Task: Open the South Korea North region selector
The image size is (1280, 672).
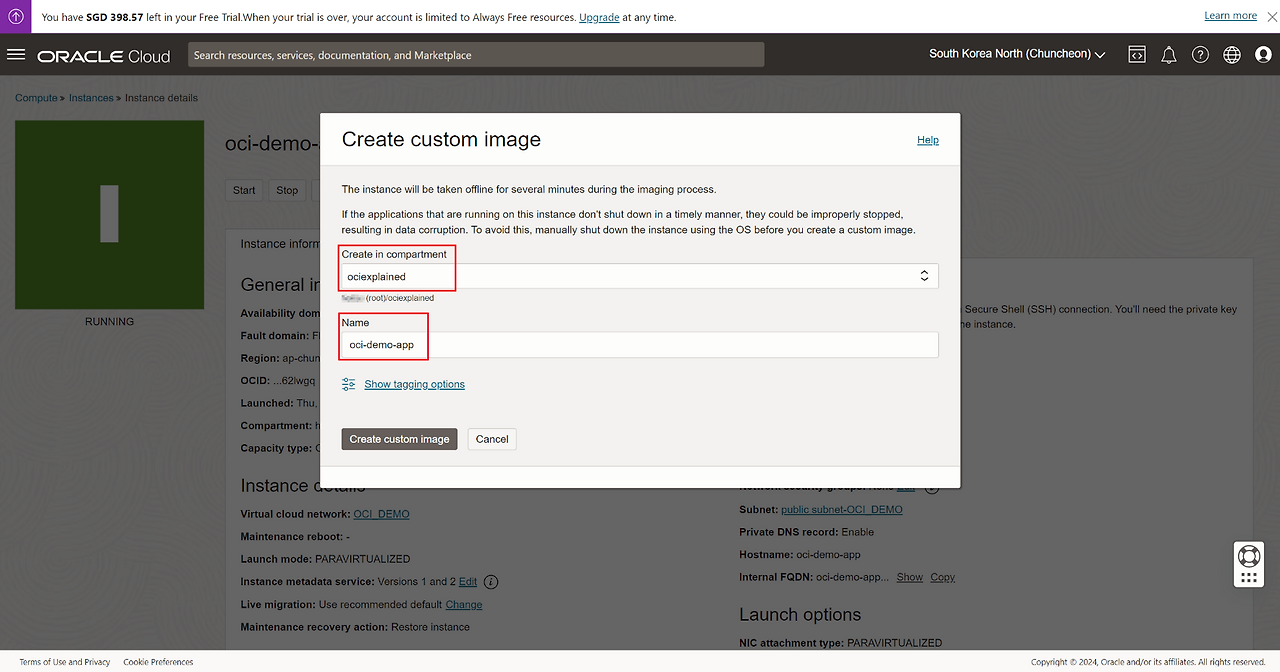Action: coord(1017,54)
